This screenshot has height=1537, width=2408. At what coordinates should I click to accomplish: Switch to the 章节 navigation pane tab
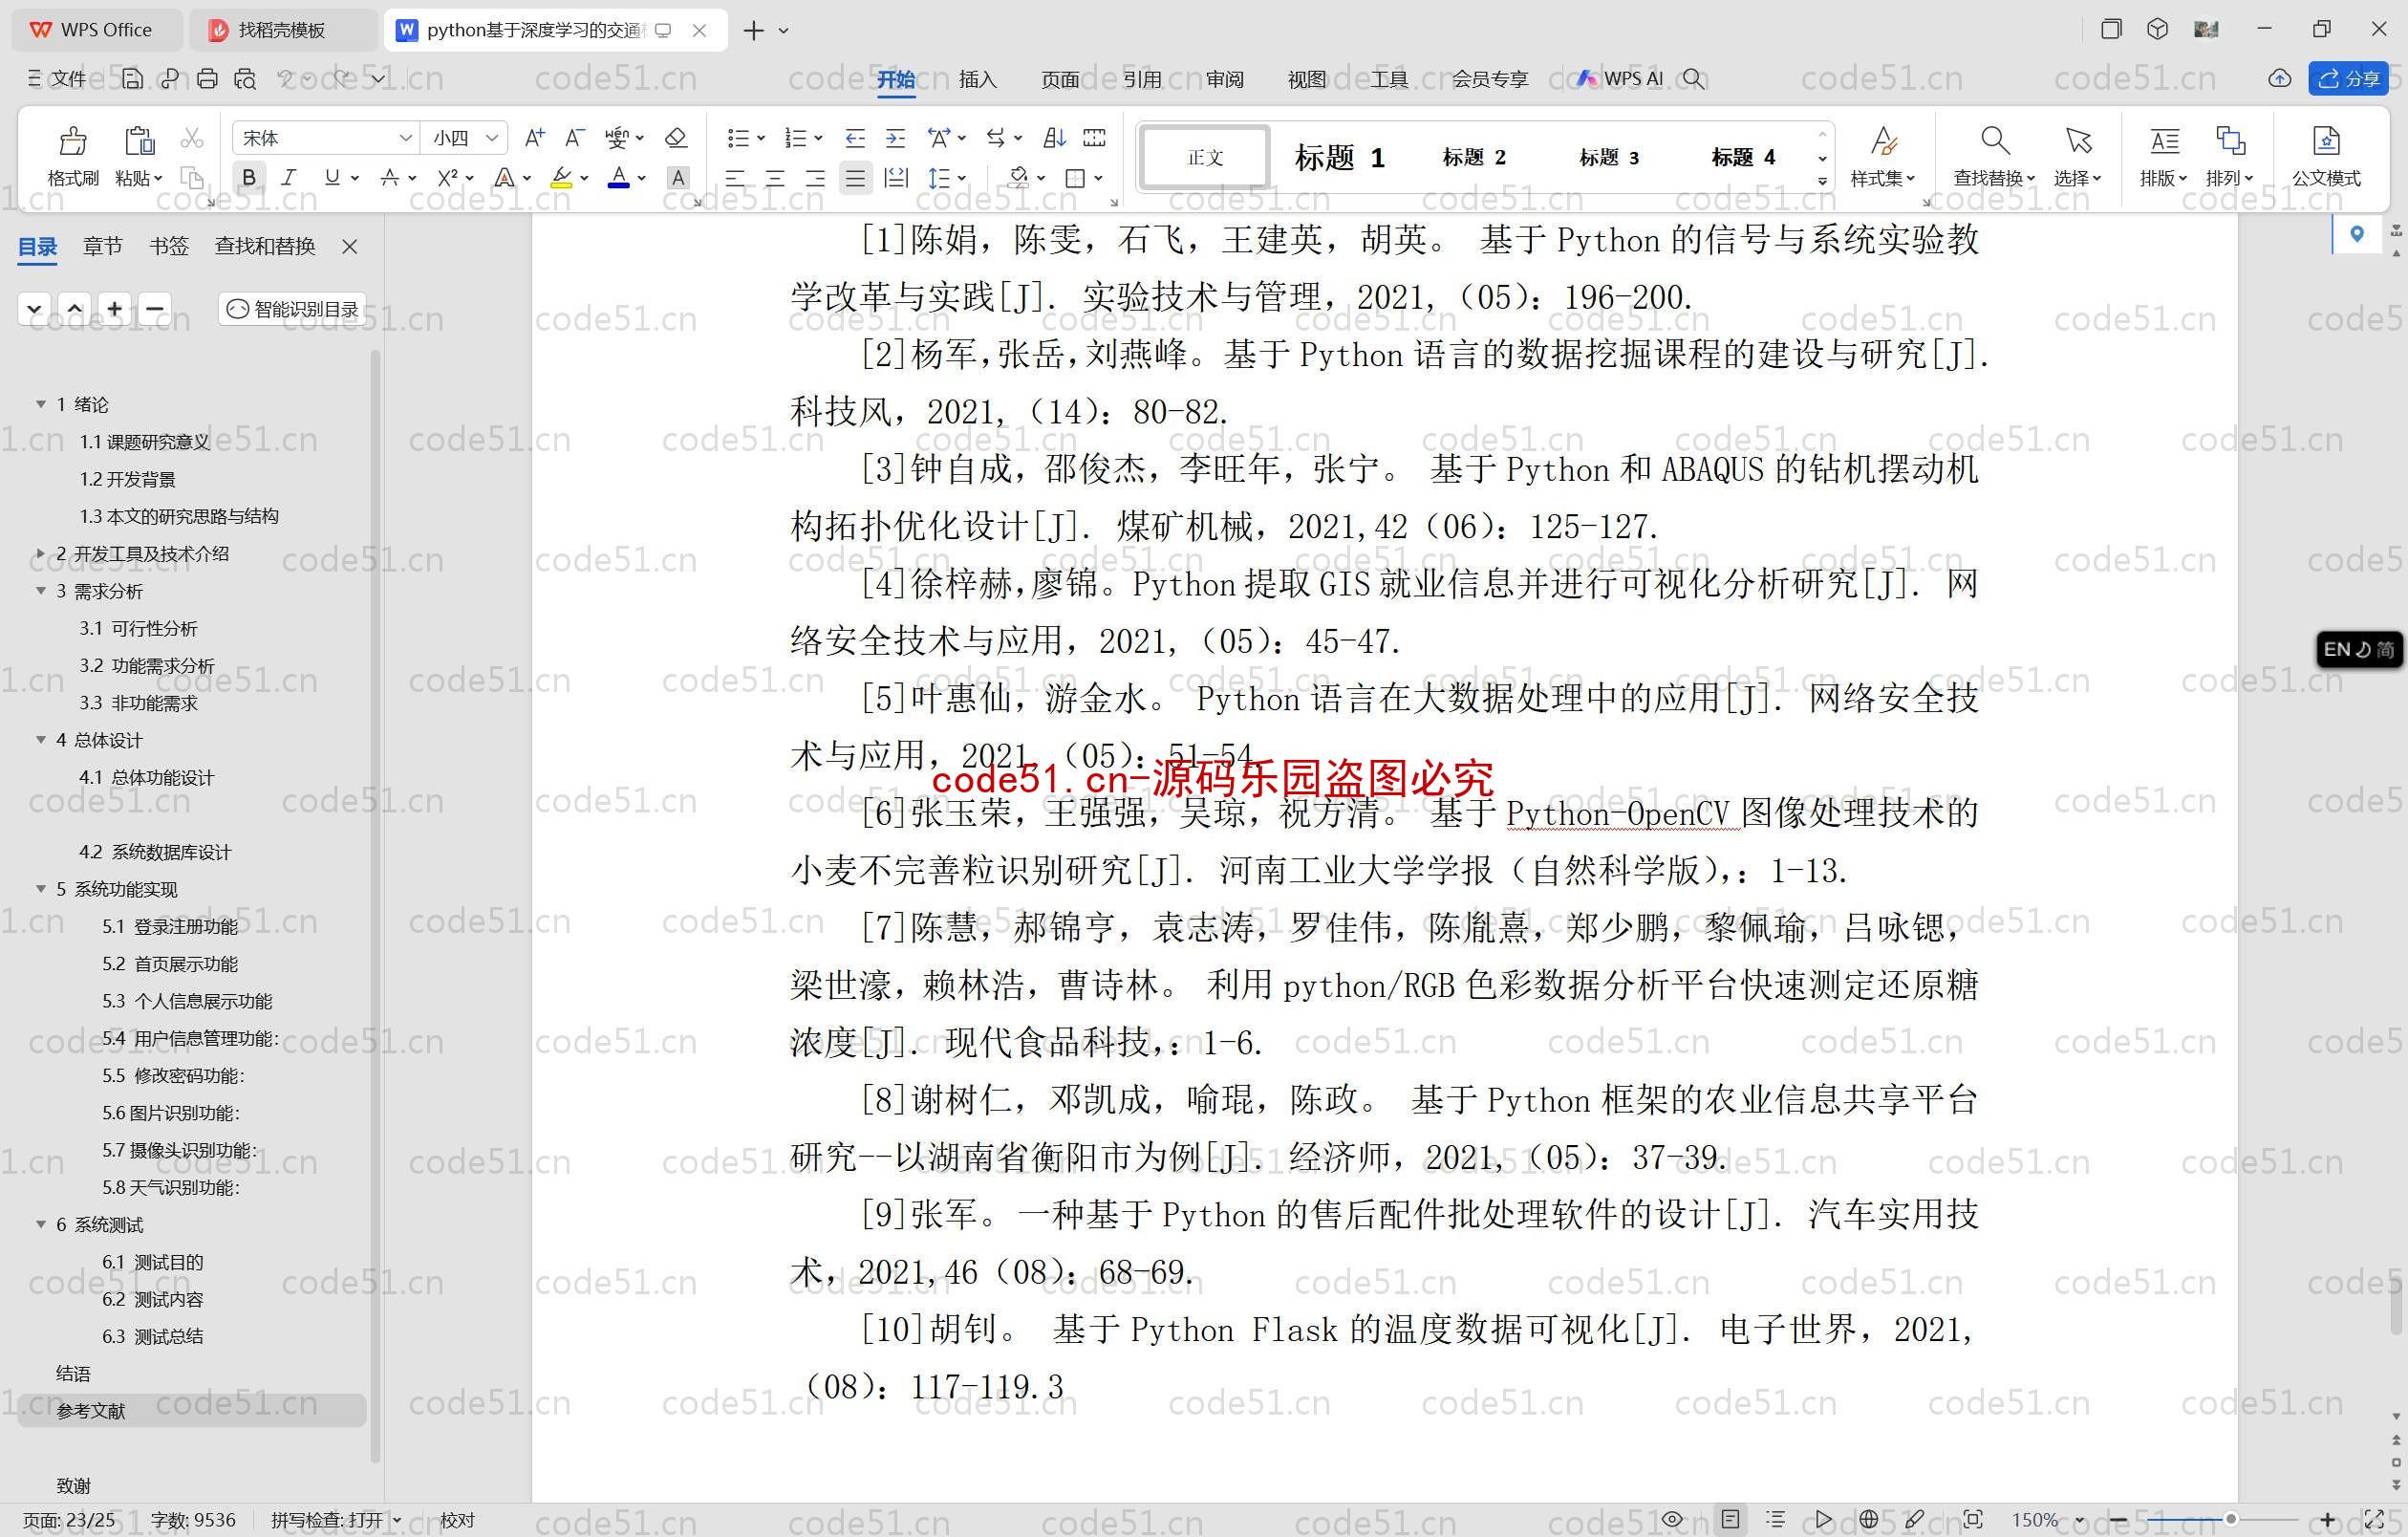(x=102, y=246)
